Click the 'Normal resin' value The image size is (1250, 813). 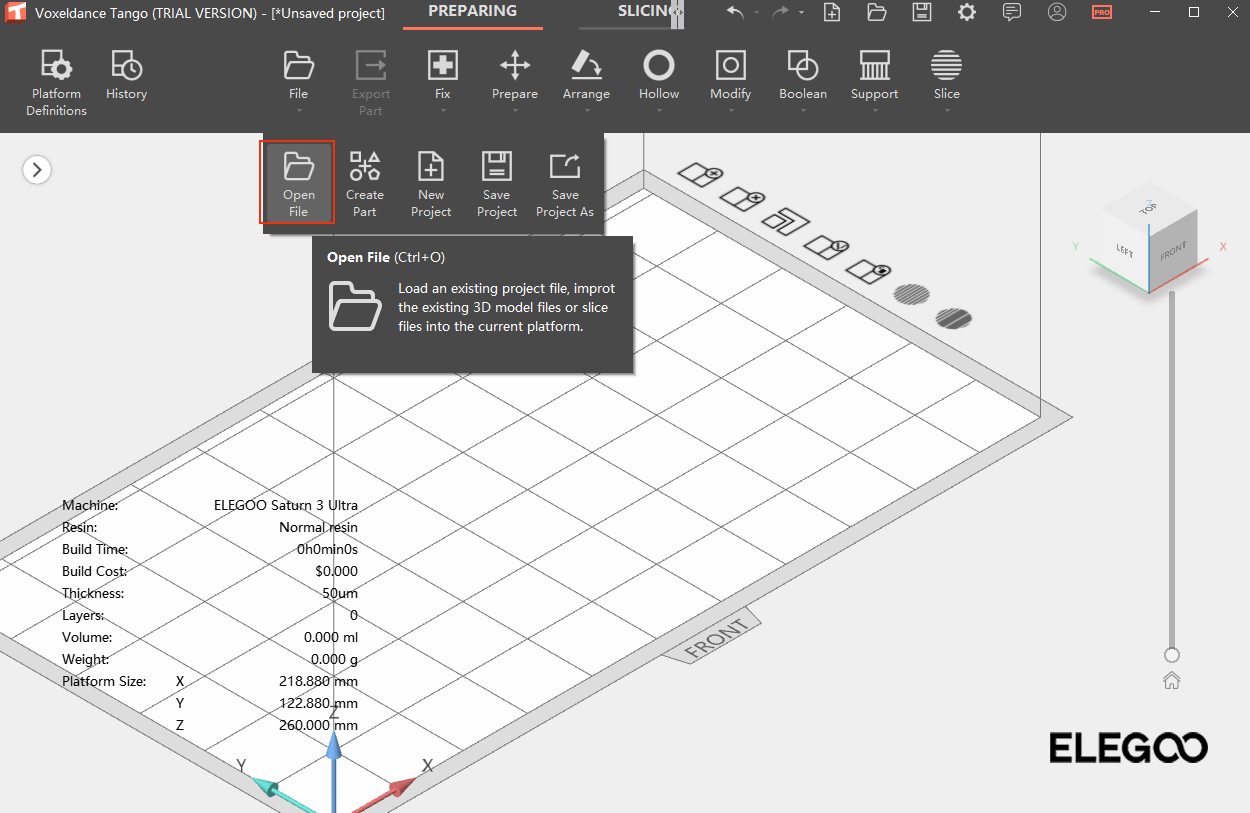coord(318,527)
